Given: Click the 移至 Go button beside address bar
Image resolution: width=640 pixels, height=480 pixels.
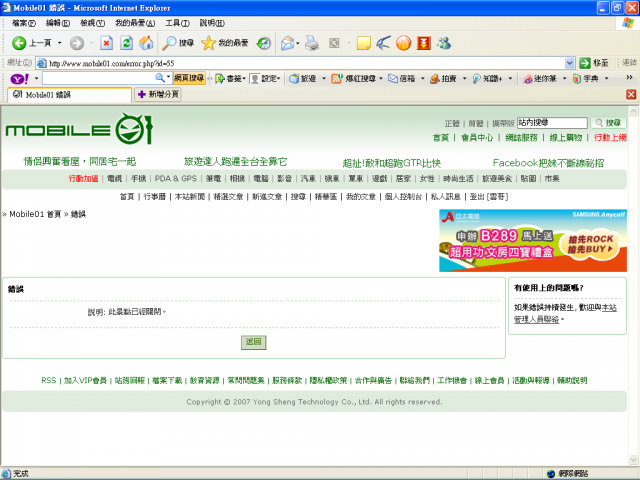Looking at the screenshot, I should pyautogui.click(x=594, y=63).
